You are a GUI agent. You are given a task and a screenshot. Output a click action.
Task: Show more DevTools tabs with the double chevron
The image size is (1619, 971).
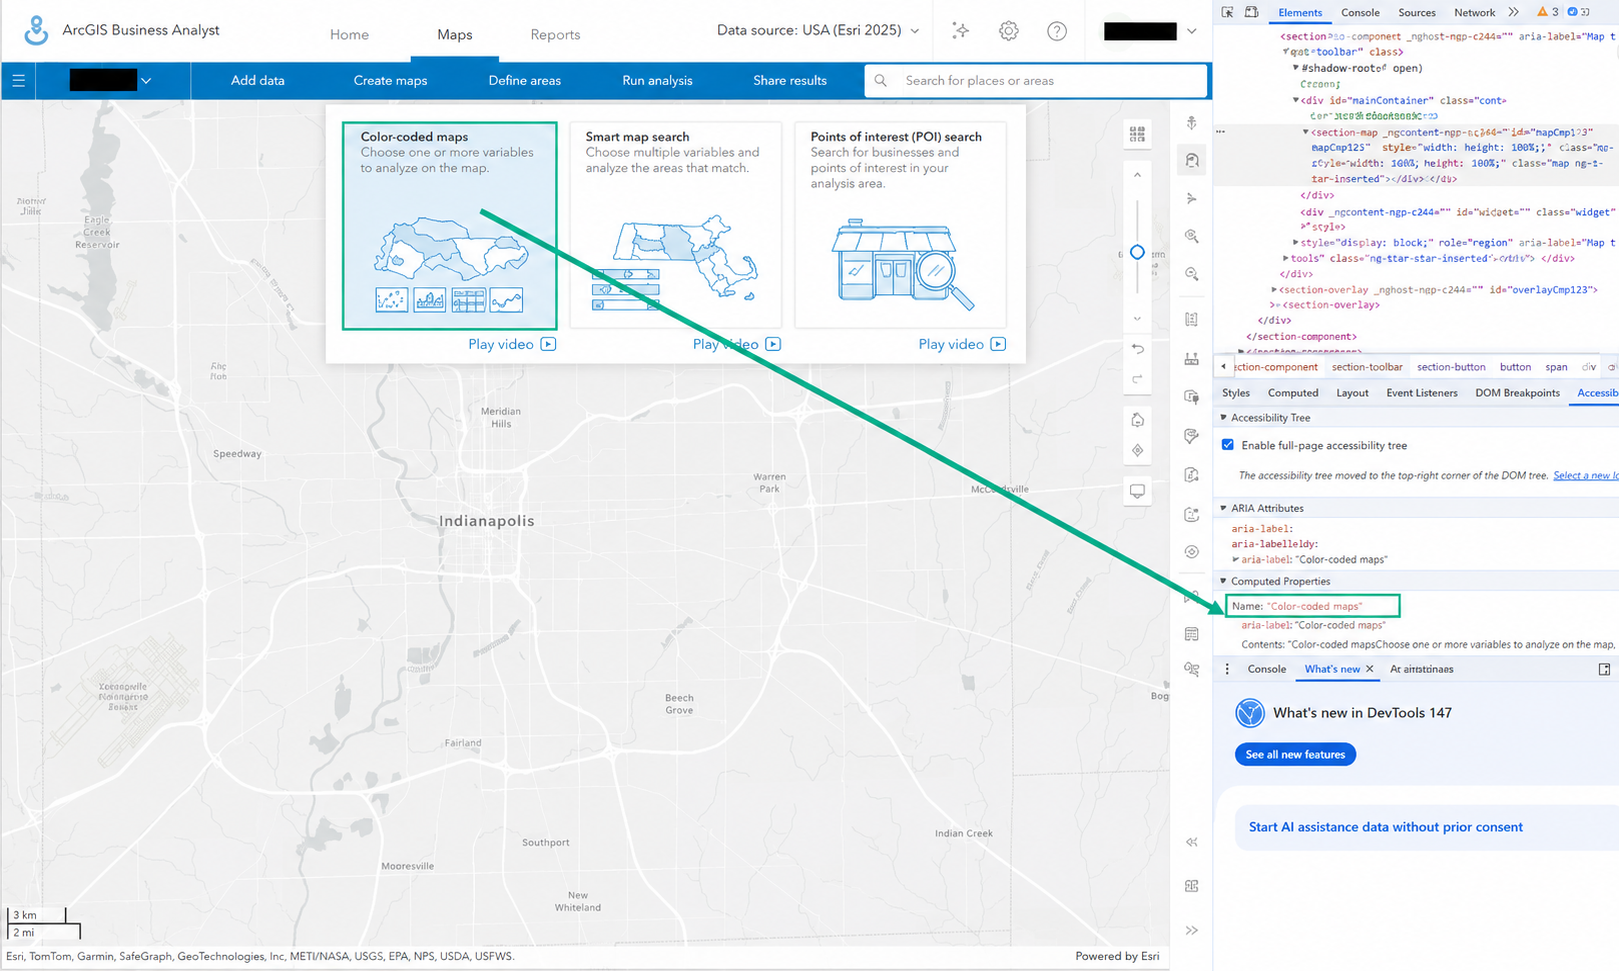click(x=1513, y=12)
